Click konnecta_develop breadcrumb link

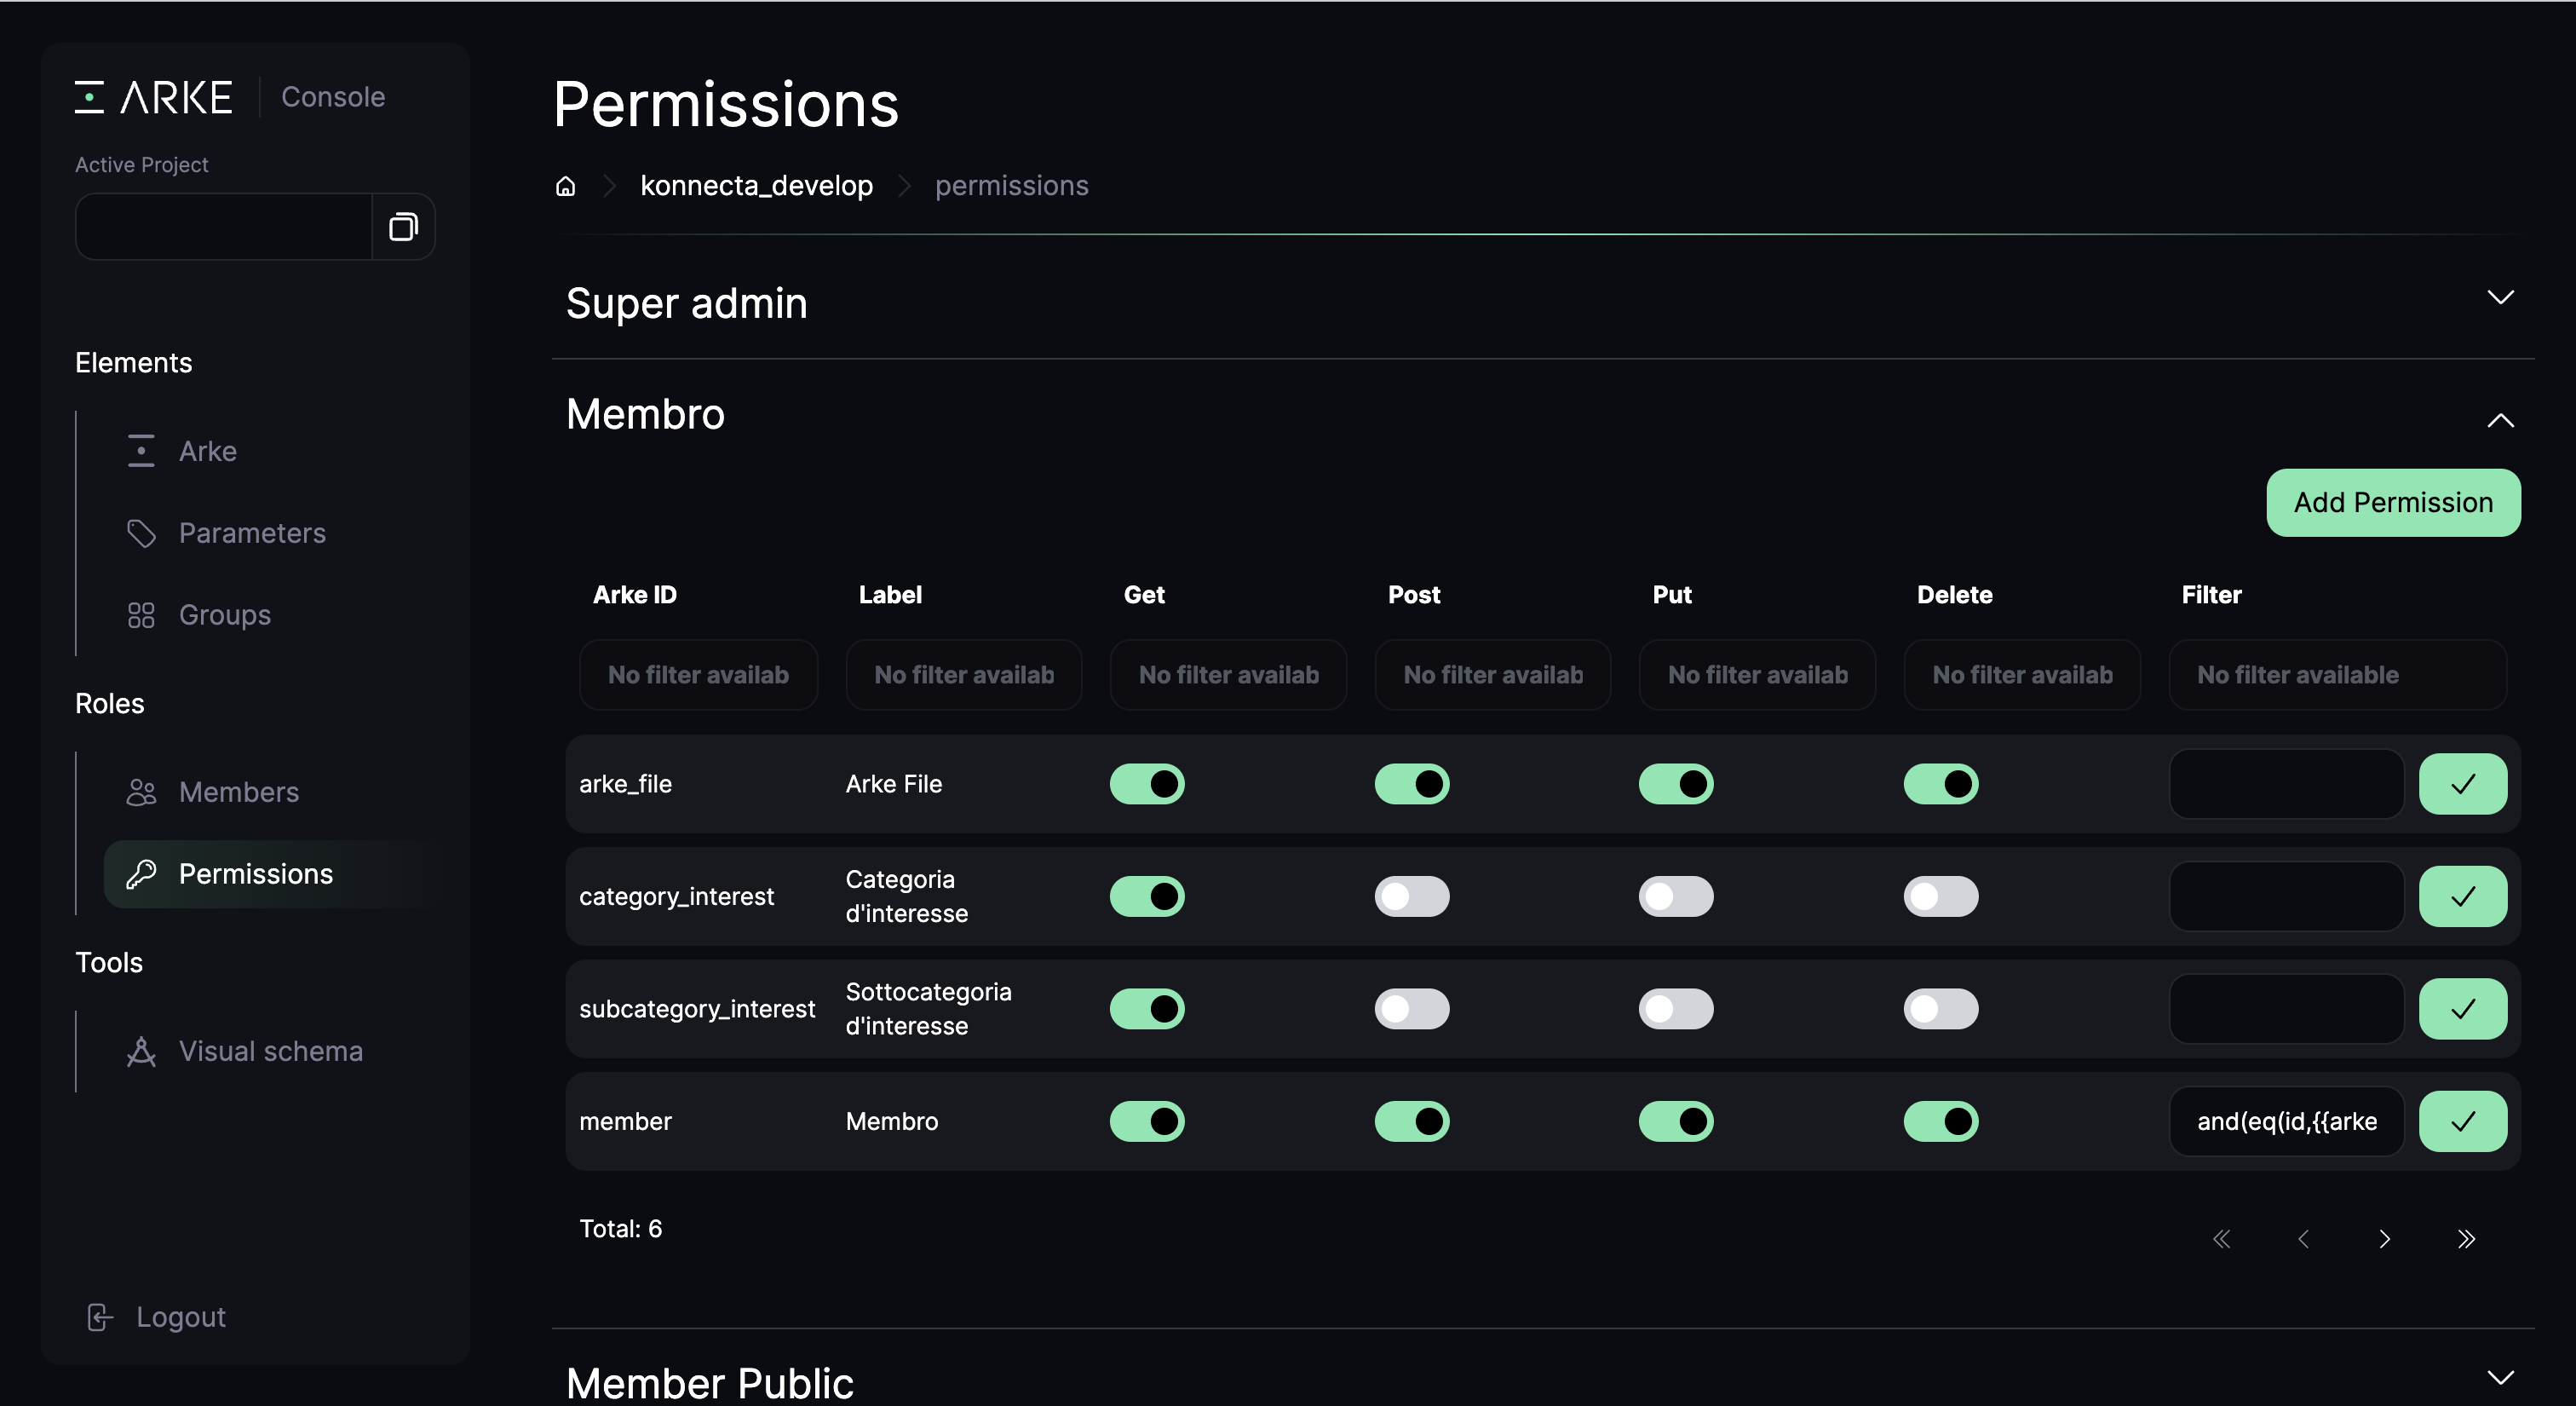(x=756, y=186)
